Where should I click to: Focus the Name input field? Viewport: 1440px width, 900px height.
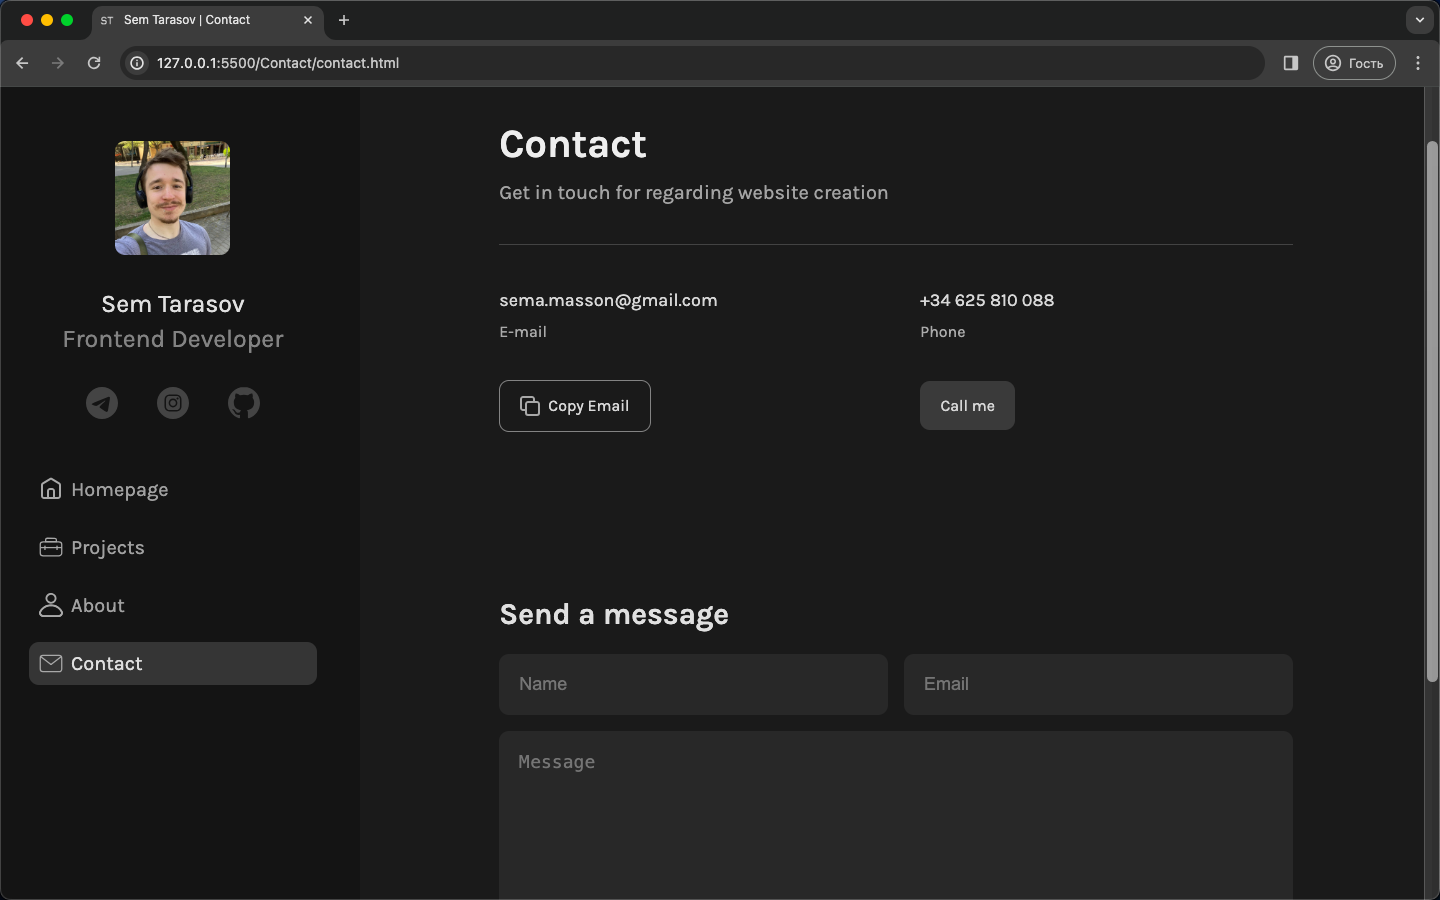point(693,684)
